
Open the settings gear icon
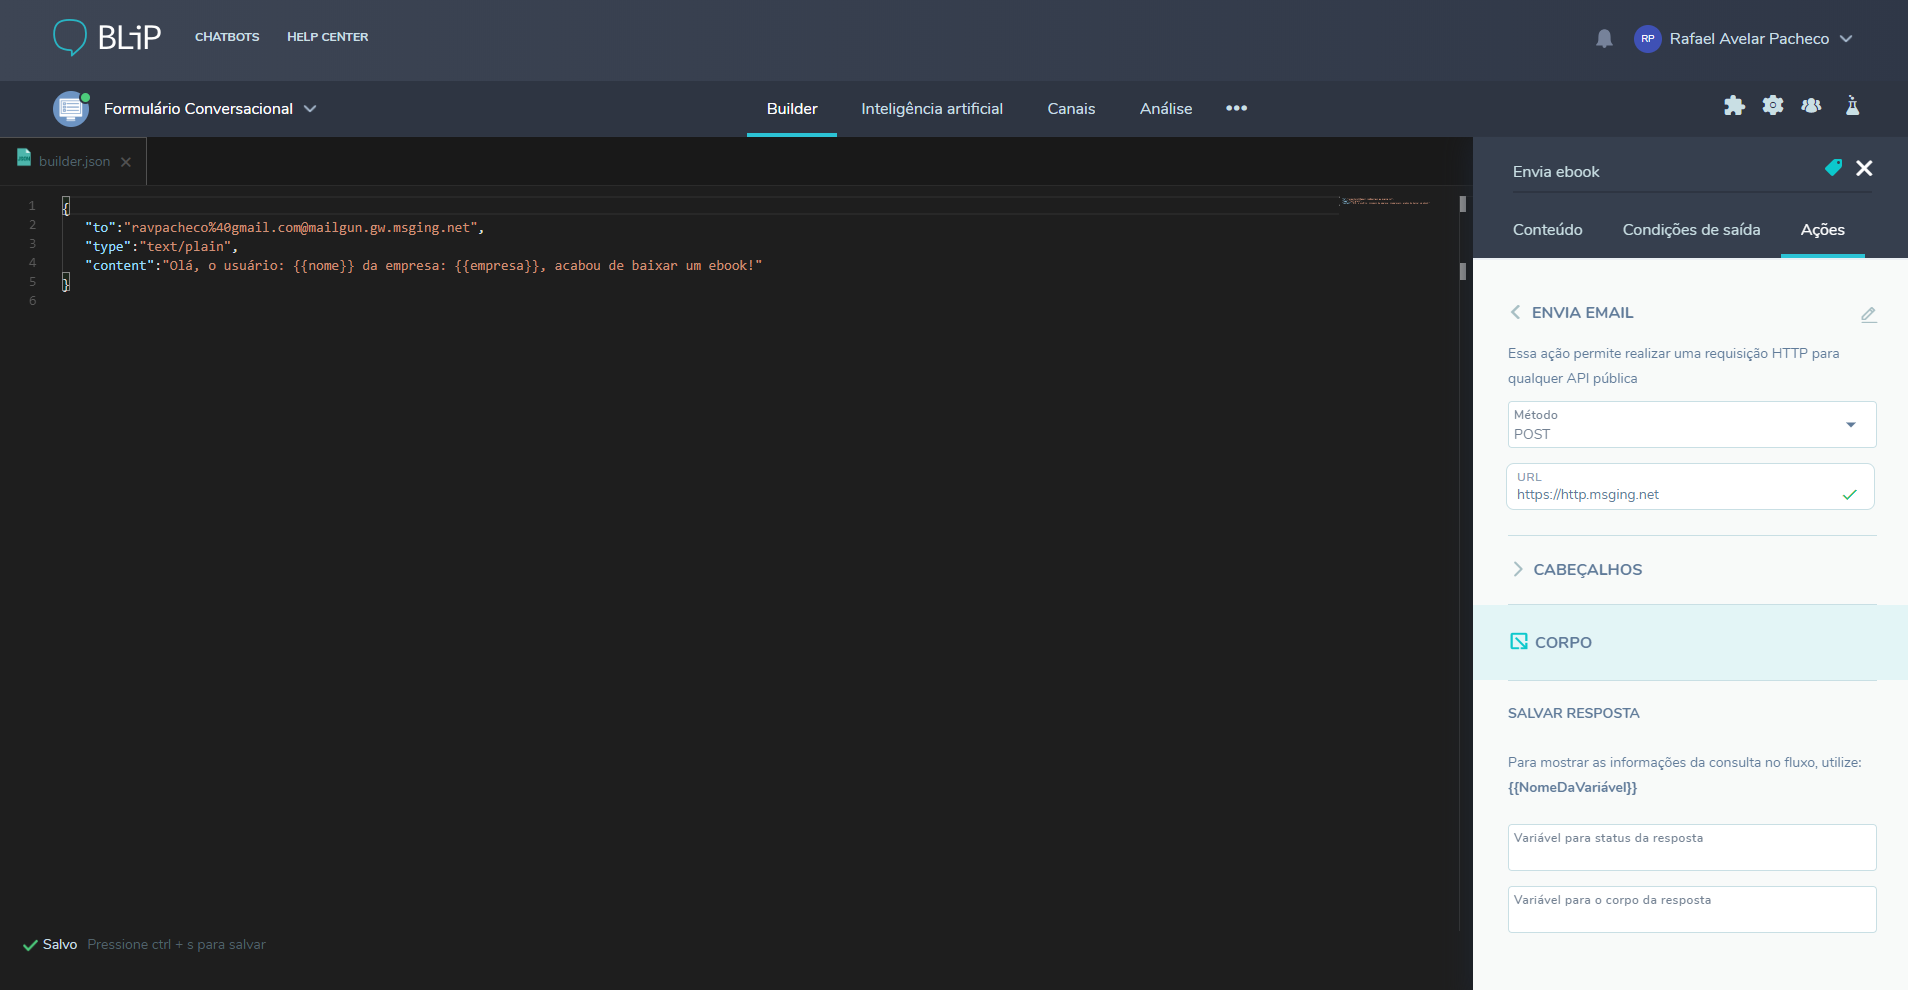coord(1773,105)
